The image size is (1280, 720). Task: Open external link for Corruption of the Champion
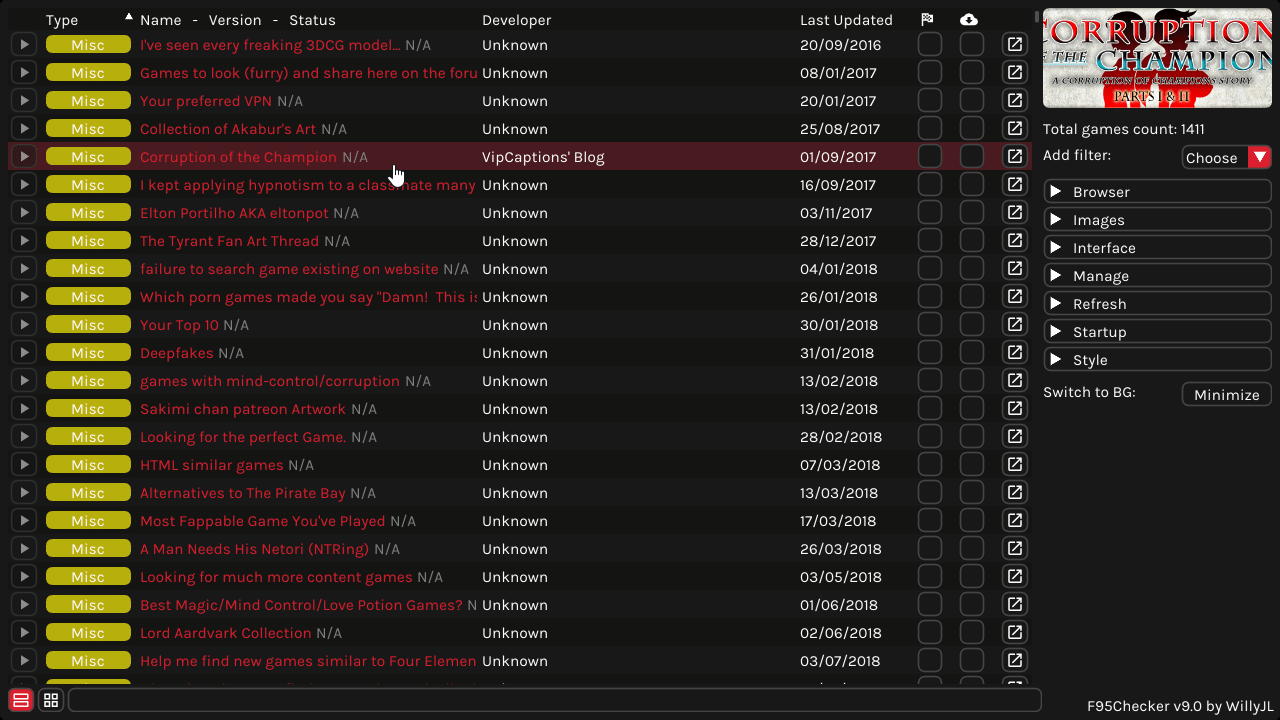tap(1015, 157)
